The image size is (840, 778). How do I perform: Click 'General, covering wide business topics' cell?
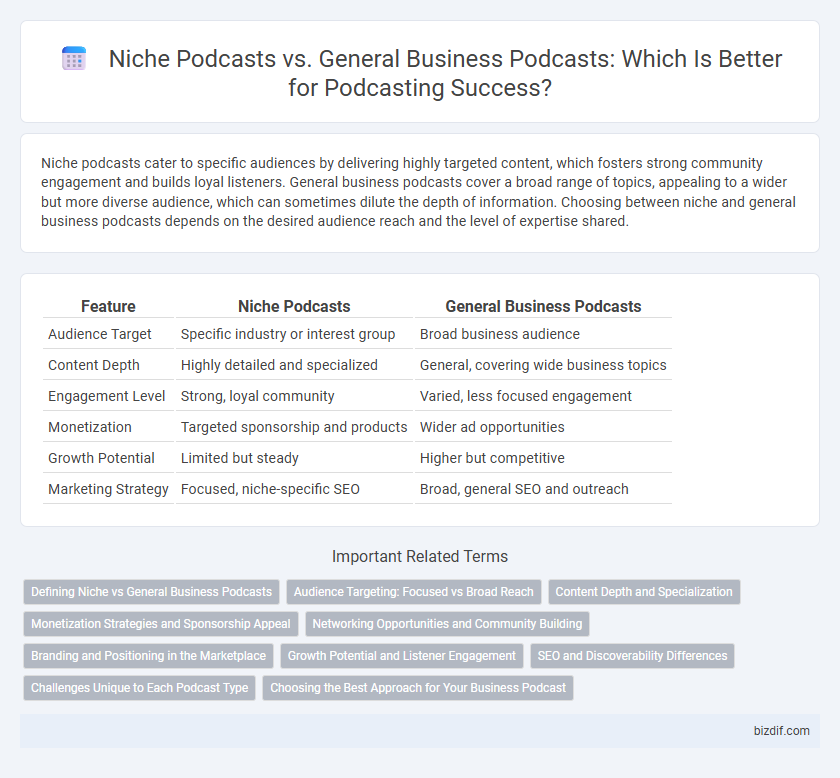tap(543, 365)
